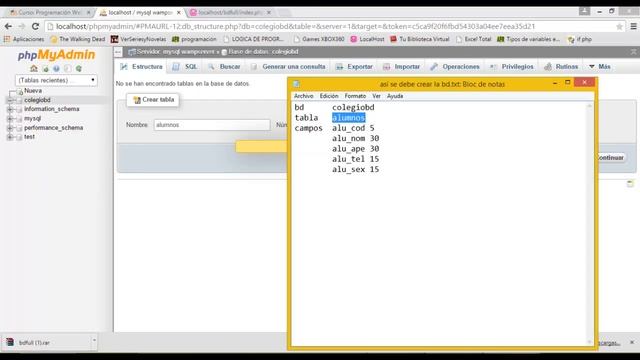640x360 pixels.
Task: Click the Continuar button
Action: click(610, 158)
